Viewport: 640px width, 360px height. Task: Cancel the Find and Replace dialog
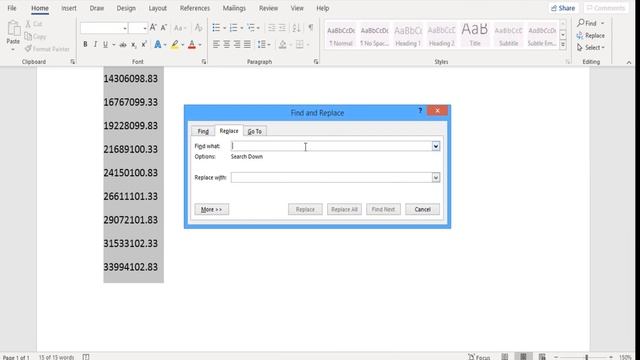pyautogui.click(x=422, y=209)
